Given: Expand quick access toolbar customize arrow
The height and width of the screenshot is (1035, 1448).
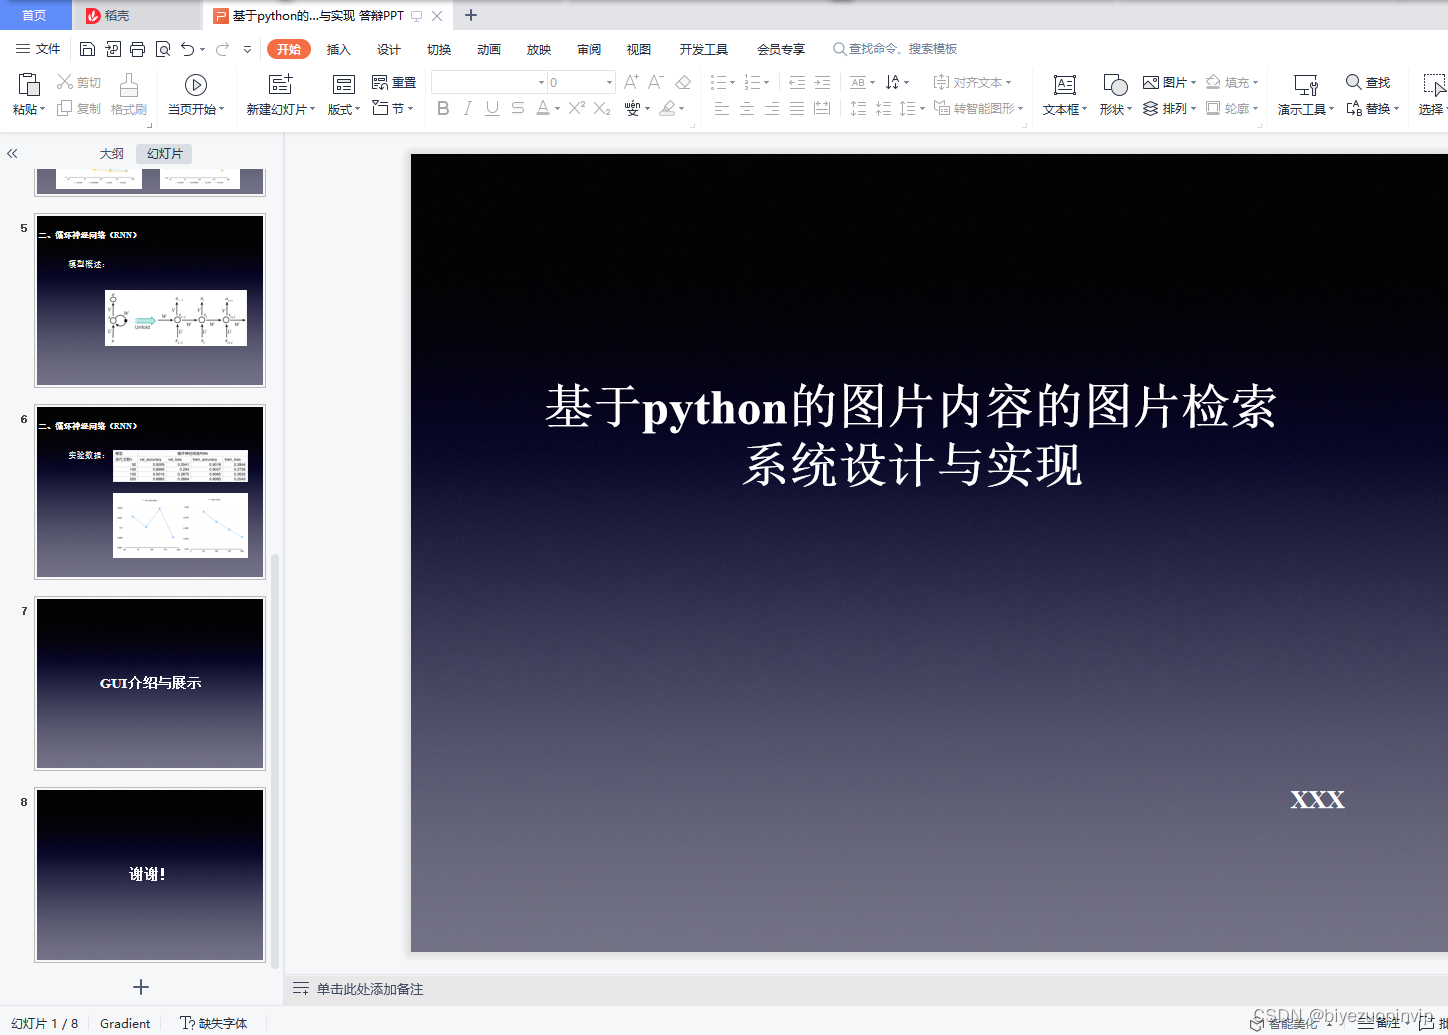Looking at the screenshot, I should pos(247,49).
